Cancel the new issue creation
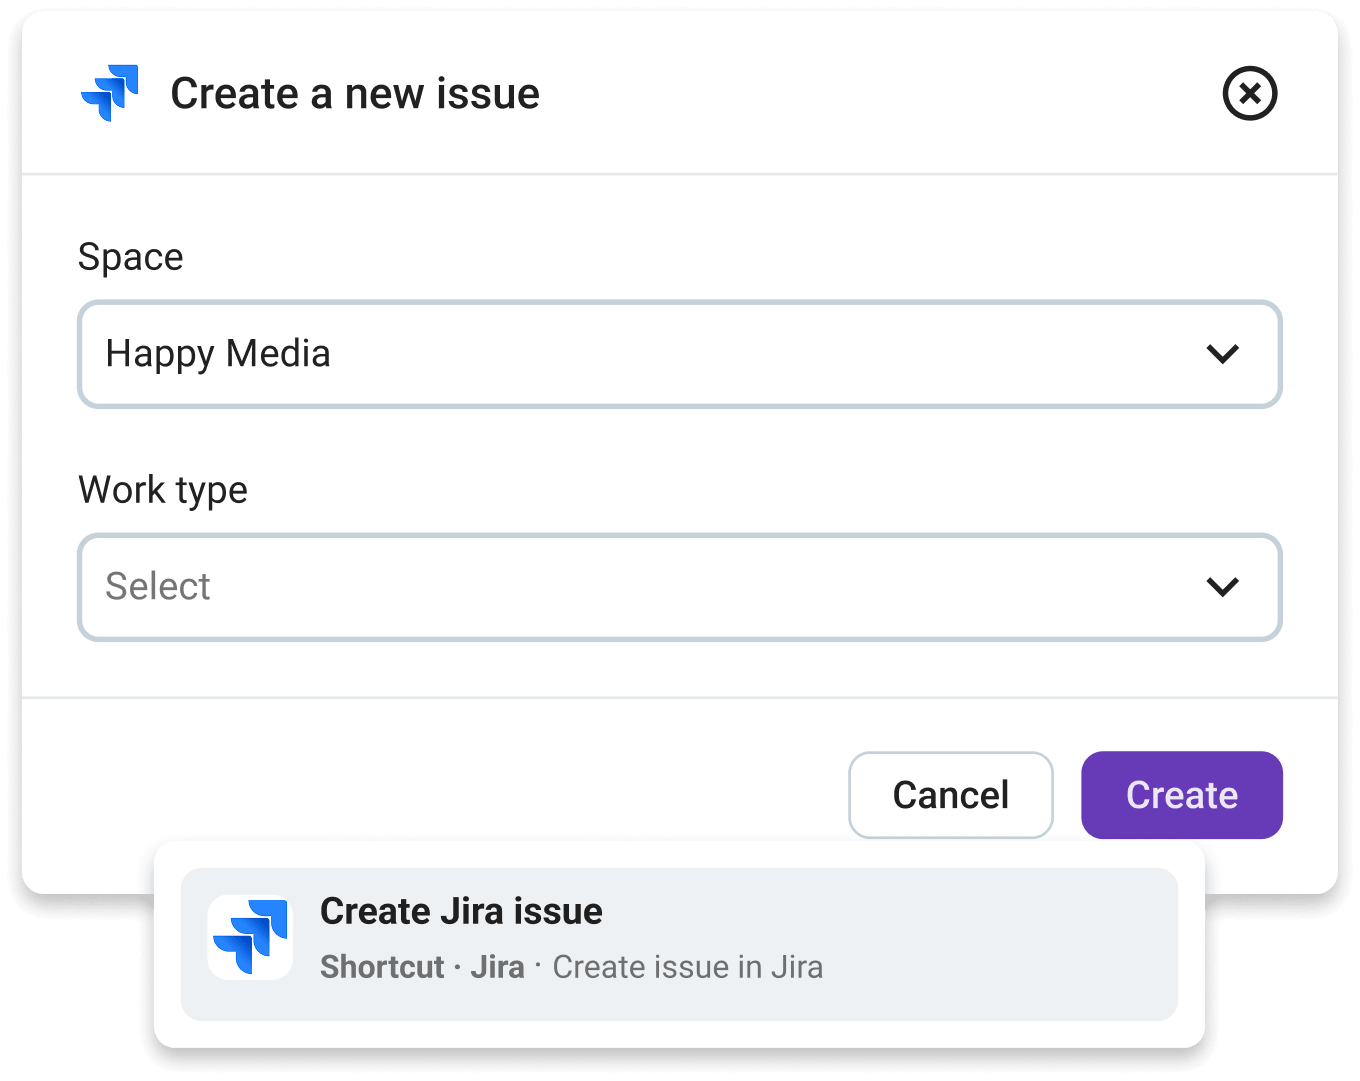 pyautogui.click(x=951, y=795)
